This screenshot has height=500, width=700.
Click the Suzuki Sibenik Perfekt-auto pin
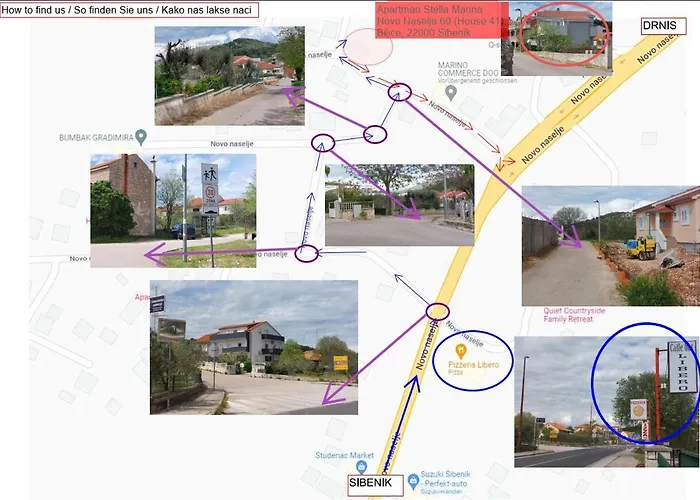[x=413, y=483]
